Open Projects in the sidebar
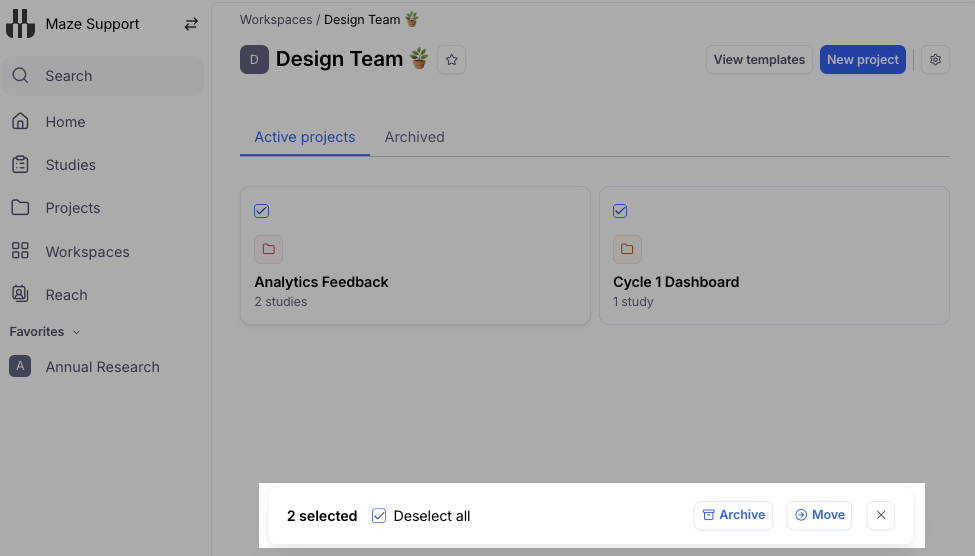The image size is (975, 556). point(73,208)
